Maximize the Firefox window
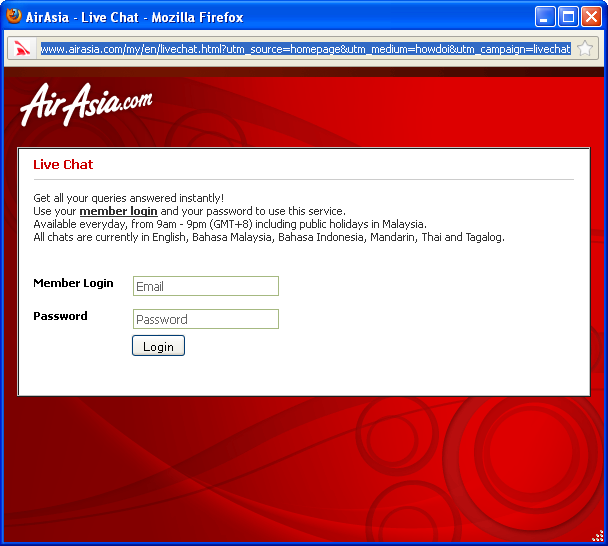608x546 pixels. (x=568, y=17)
